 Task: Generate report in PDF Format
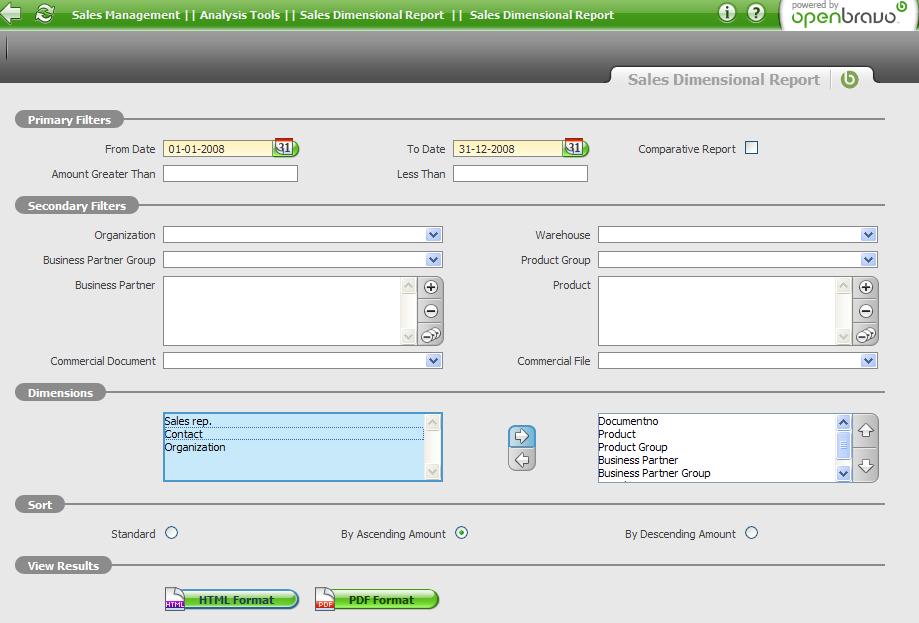click(378, 600)
